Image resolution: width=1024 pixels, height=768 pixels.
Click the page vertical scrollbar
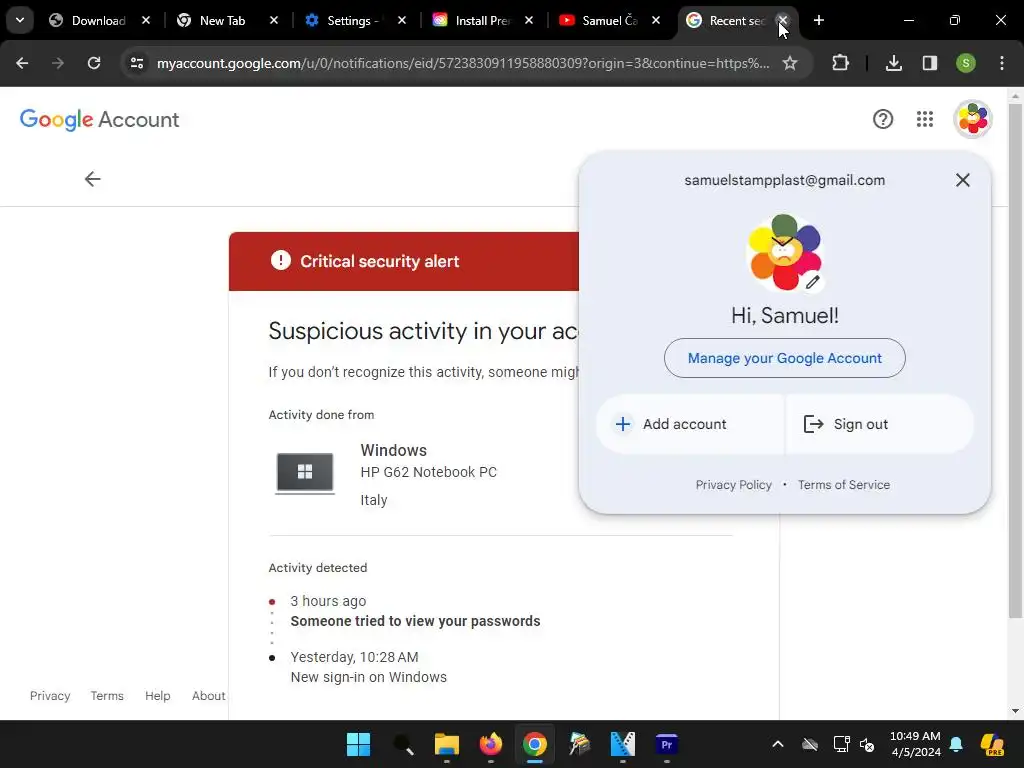pyautogui.click(x=1015, y=360)
